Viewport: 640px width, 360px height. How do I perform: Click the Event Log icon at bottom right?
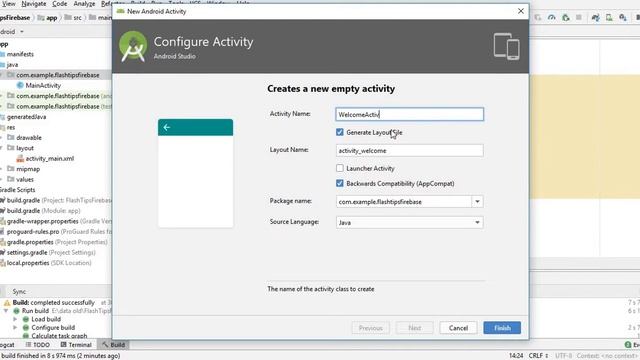point(628,345)
